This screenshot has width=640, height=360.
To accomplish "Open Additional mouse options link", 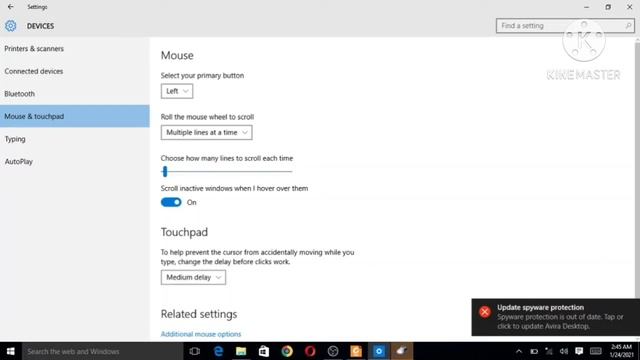I will pos(201,334).
